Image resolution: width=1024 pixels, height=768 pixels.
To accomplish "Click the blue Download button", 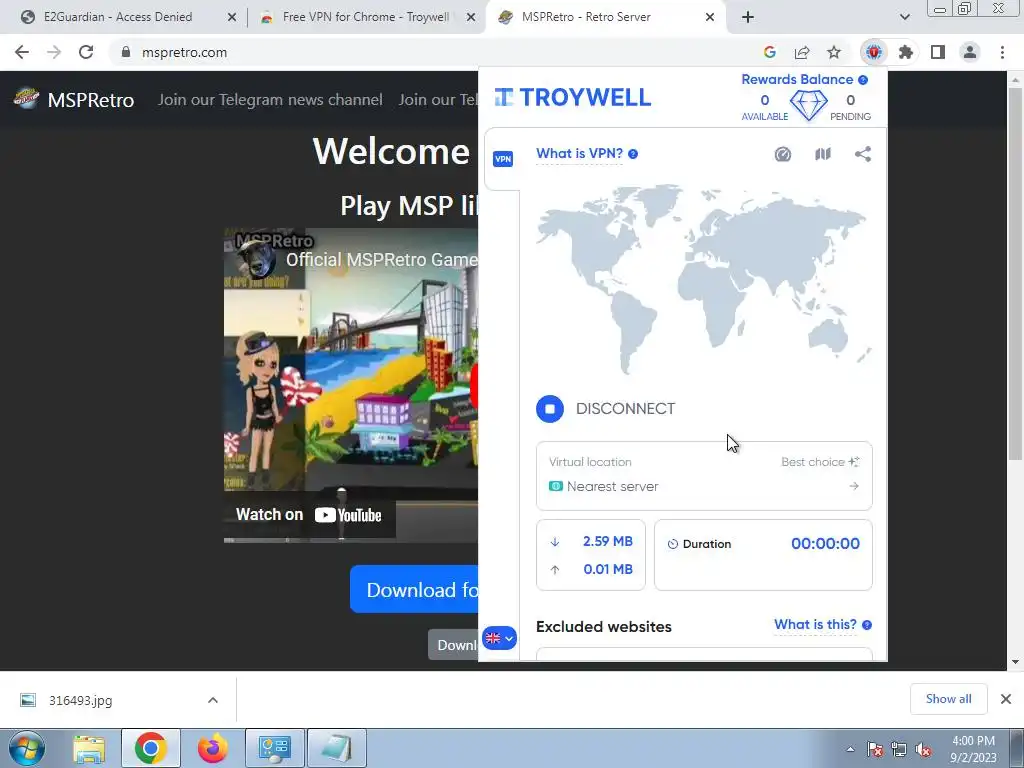I will [x=415, y=590].
